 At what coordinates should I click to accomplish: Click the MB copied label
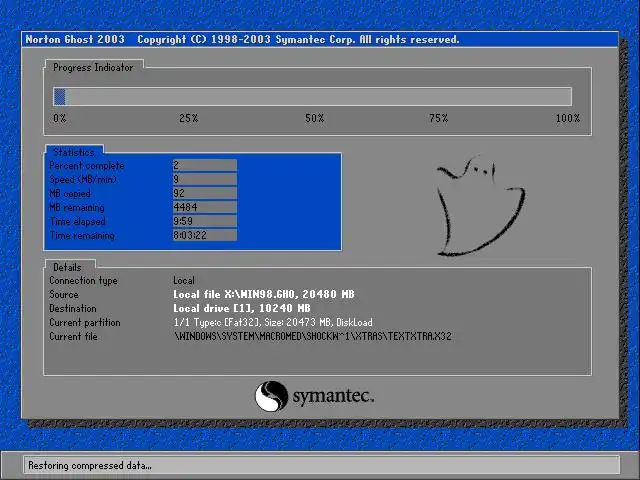pyautogui.click(x=70, y=193)
